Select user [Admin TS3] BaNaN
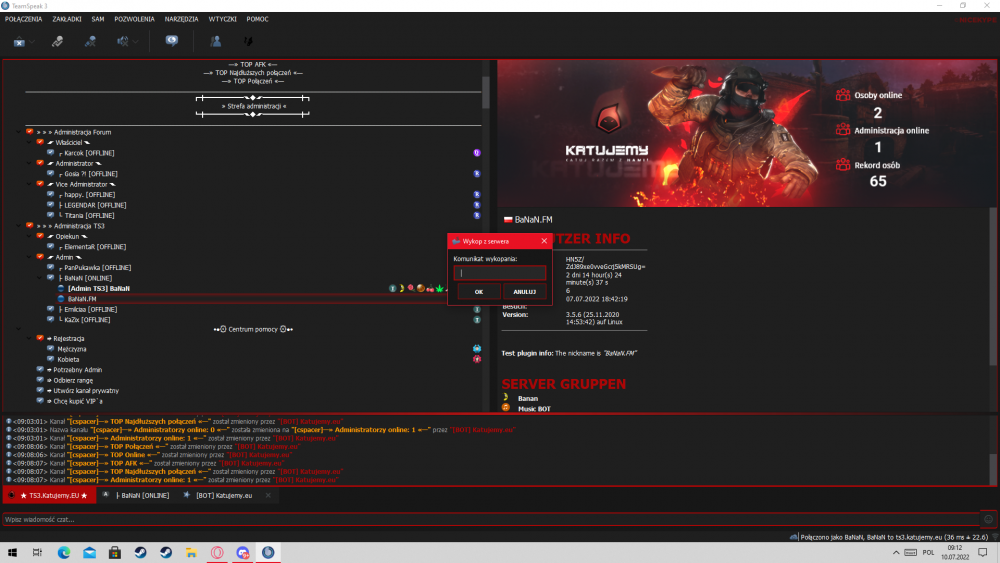Image resolution: width=1000 pixels, height=563 pixels. 98,288
